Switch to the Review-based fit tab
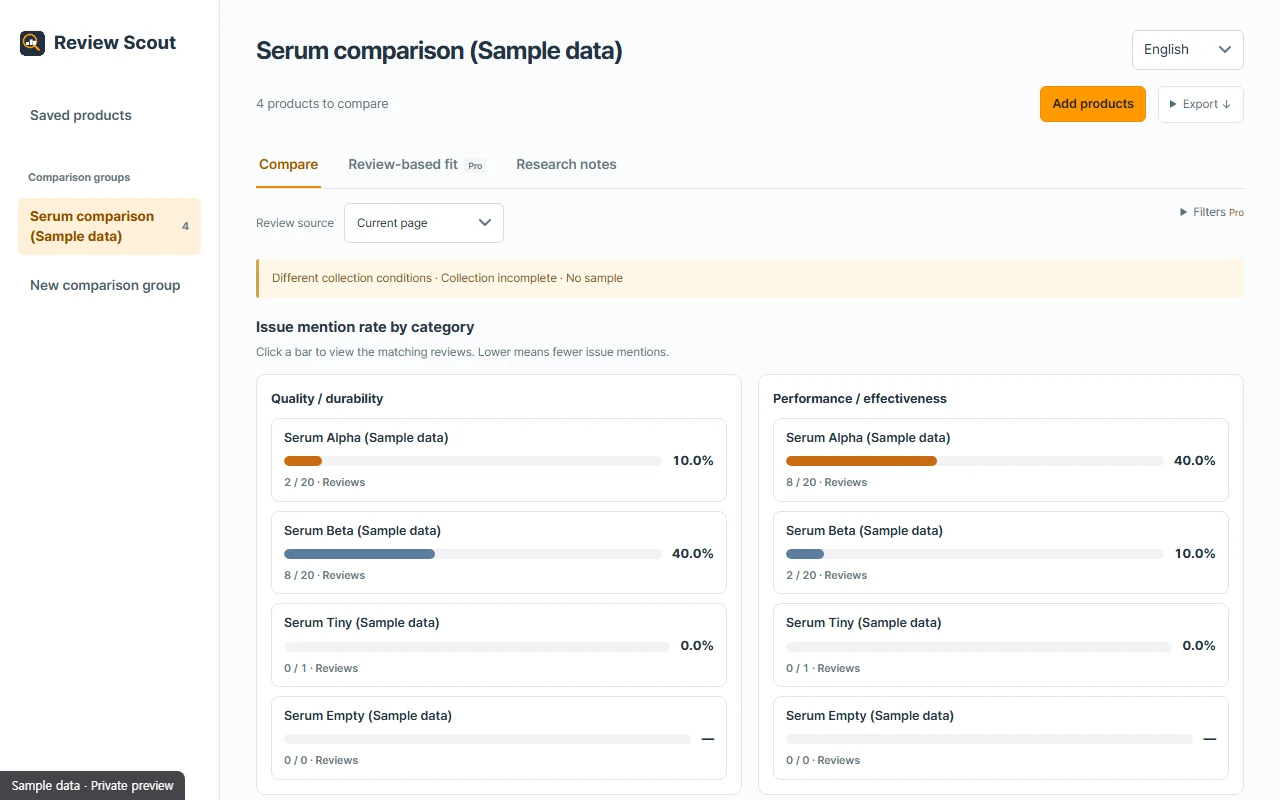The width and height of the screenshot is (1280, 800). [417, 165]
